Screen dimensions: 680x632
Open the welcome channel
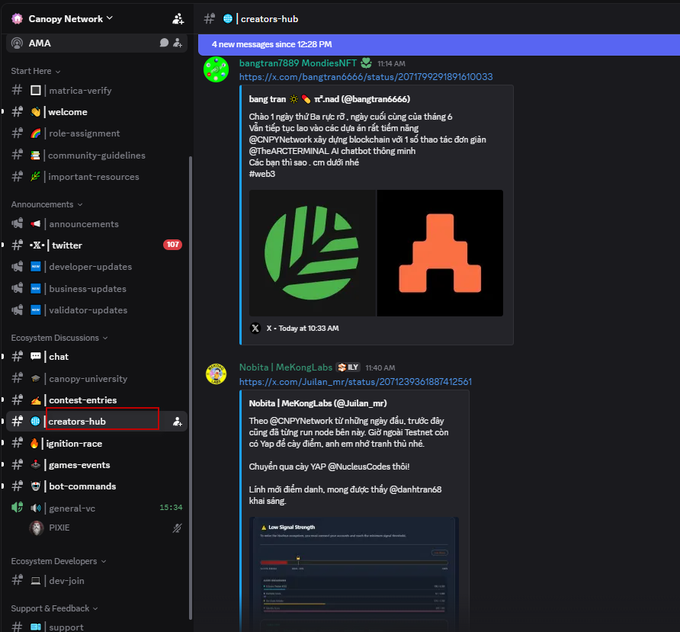pos(96,112)
